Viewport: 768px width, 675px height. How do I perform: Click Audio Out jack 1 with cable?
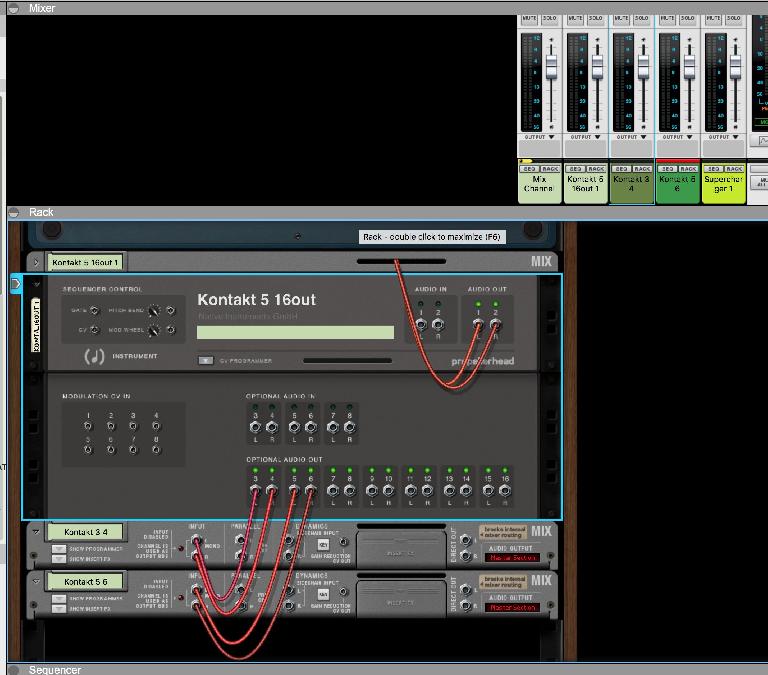click(x=478, y=324)
